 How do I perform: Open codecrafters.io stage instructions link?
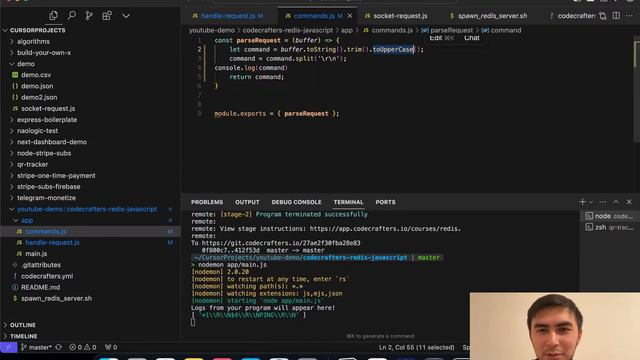click(385, 229)
